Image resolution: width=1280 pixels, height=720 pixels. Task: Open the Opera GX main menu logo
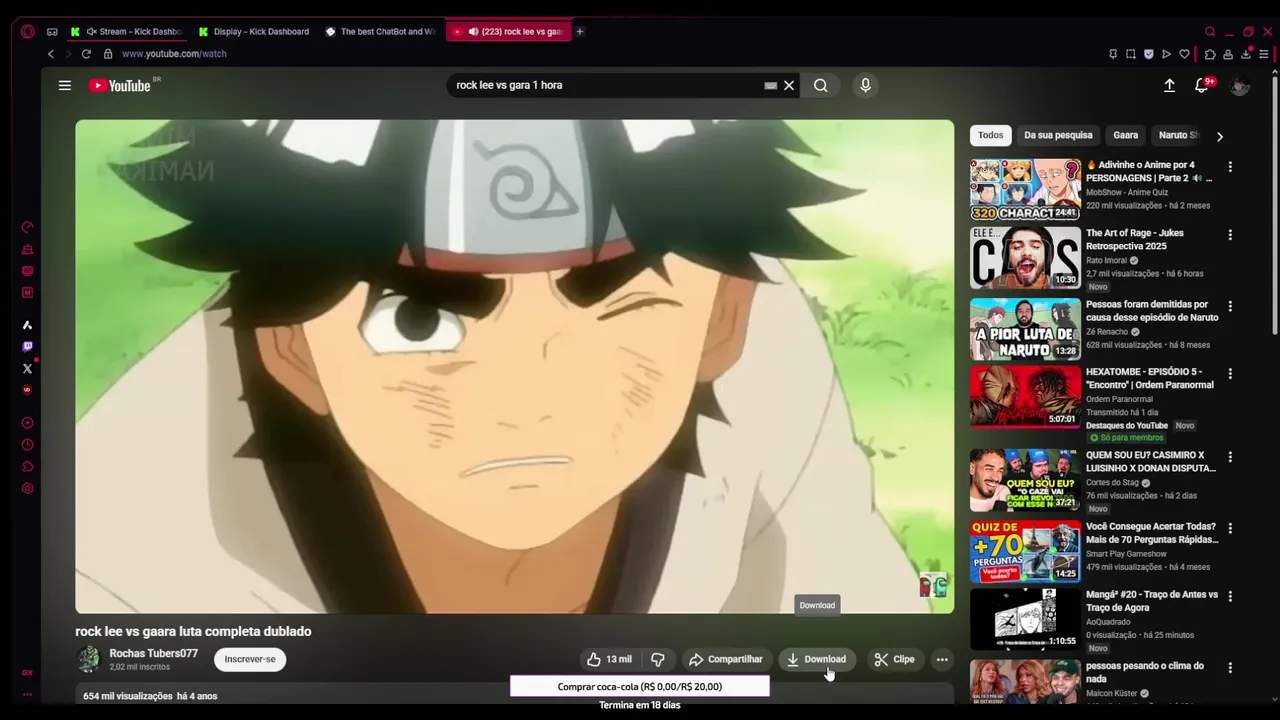(x=27, y=31)
